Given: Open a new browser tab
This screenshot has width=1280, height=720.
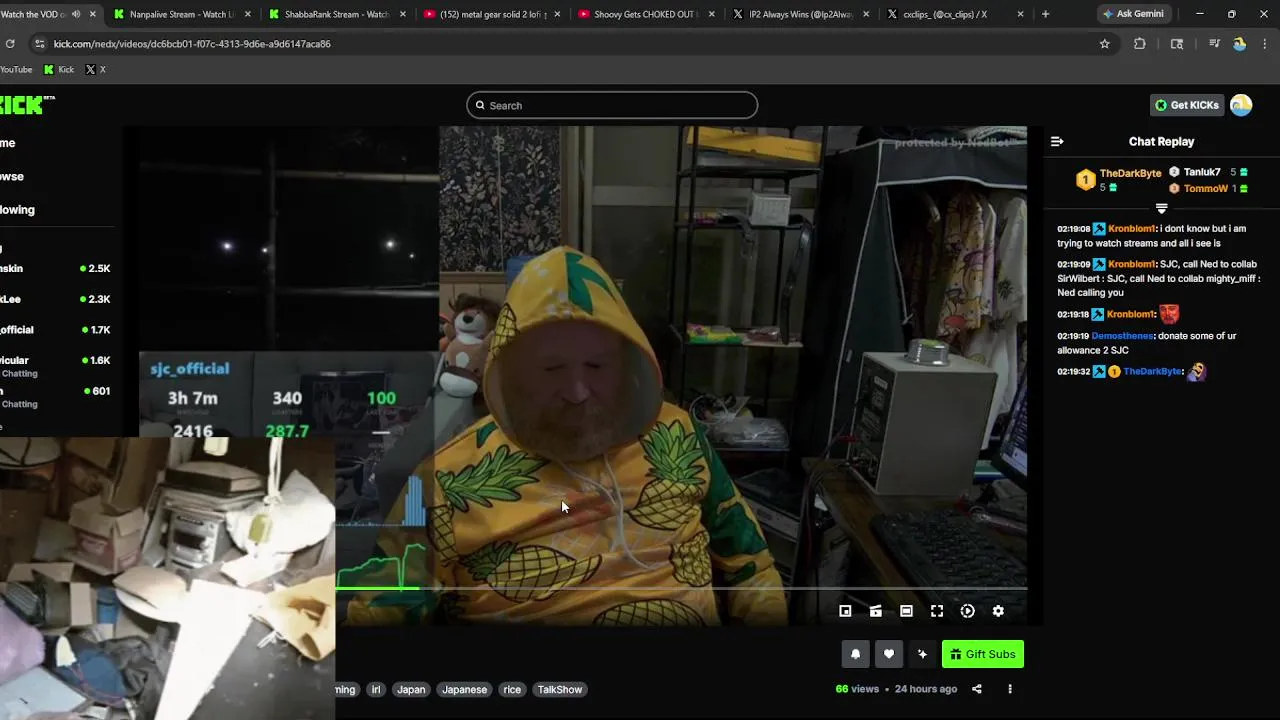Looking at the screenshot, I should point(1045,14).
